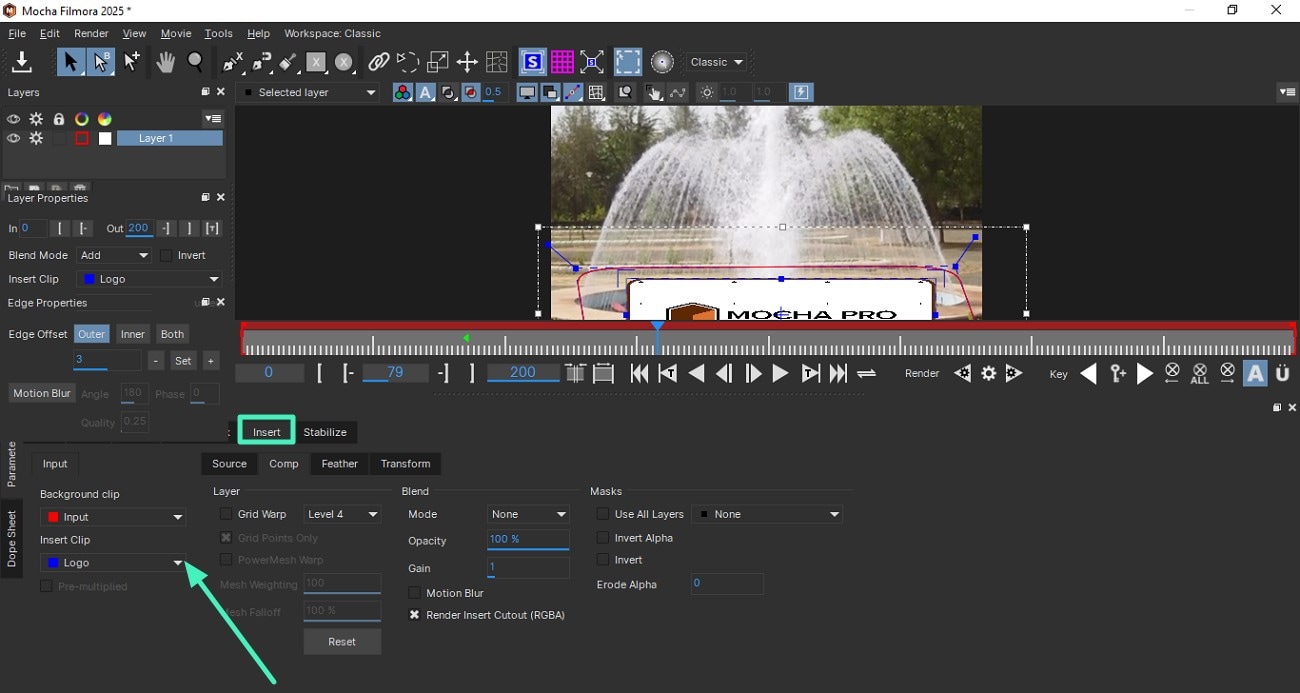Switch to the Stabilize tab
Image resolution: width=1300 pixels, height=693 pixels.
coord(326,432)
